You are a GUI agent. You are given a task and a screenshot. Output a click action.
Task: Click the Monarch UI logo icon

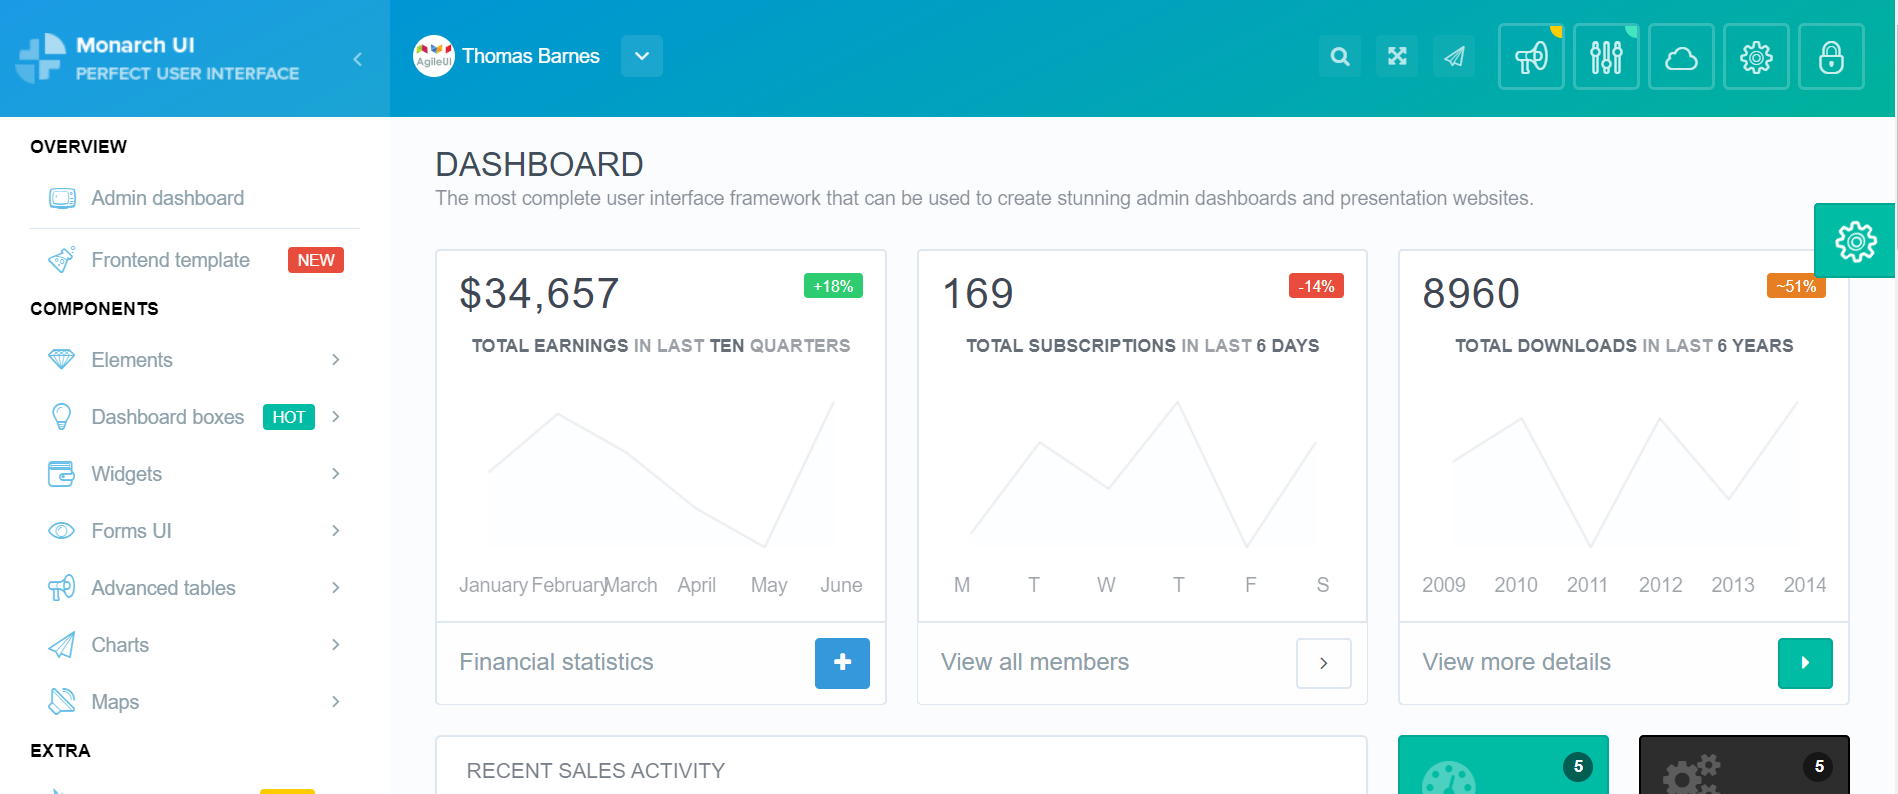click(x=41, y=58)
